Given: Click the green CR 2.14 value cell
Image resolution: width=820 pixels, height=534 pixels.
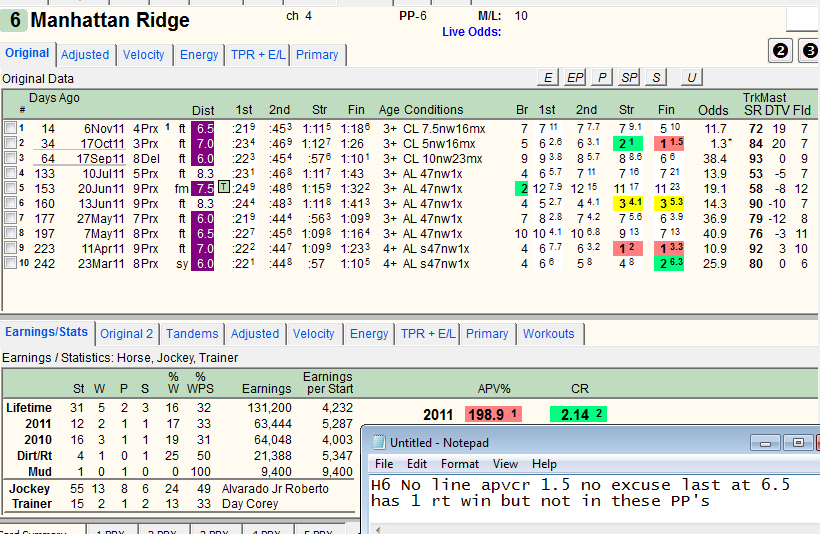Looking at the screenshot, I should pyautogui.click(x=578, y=415).
